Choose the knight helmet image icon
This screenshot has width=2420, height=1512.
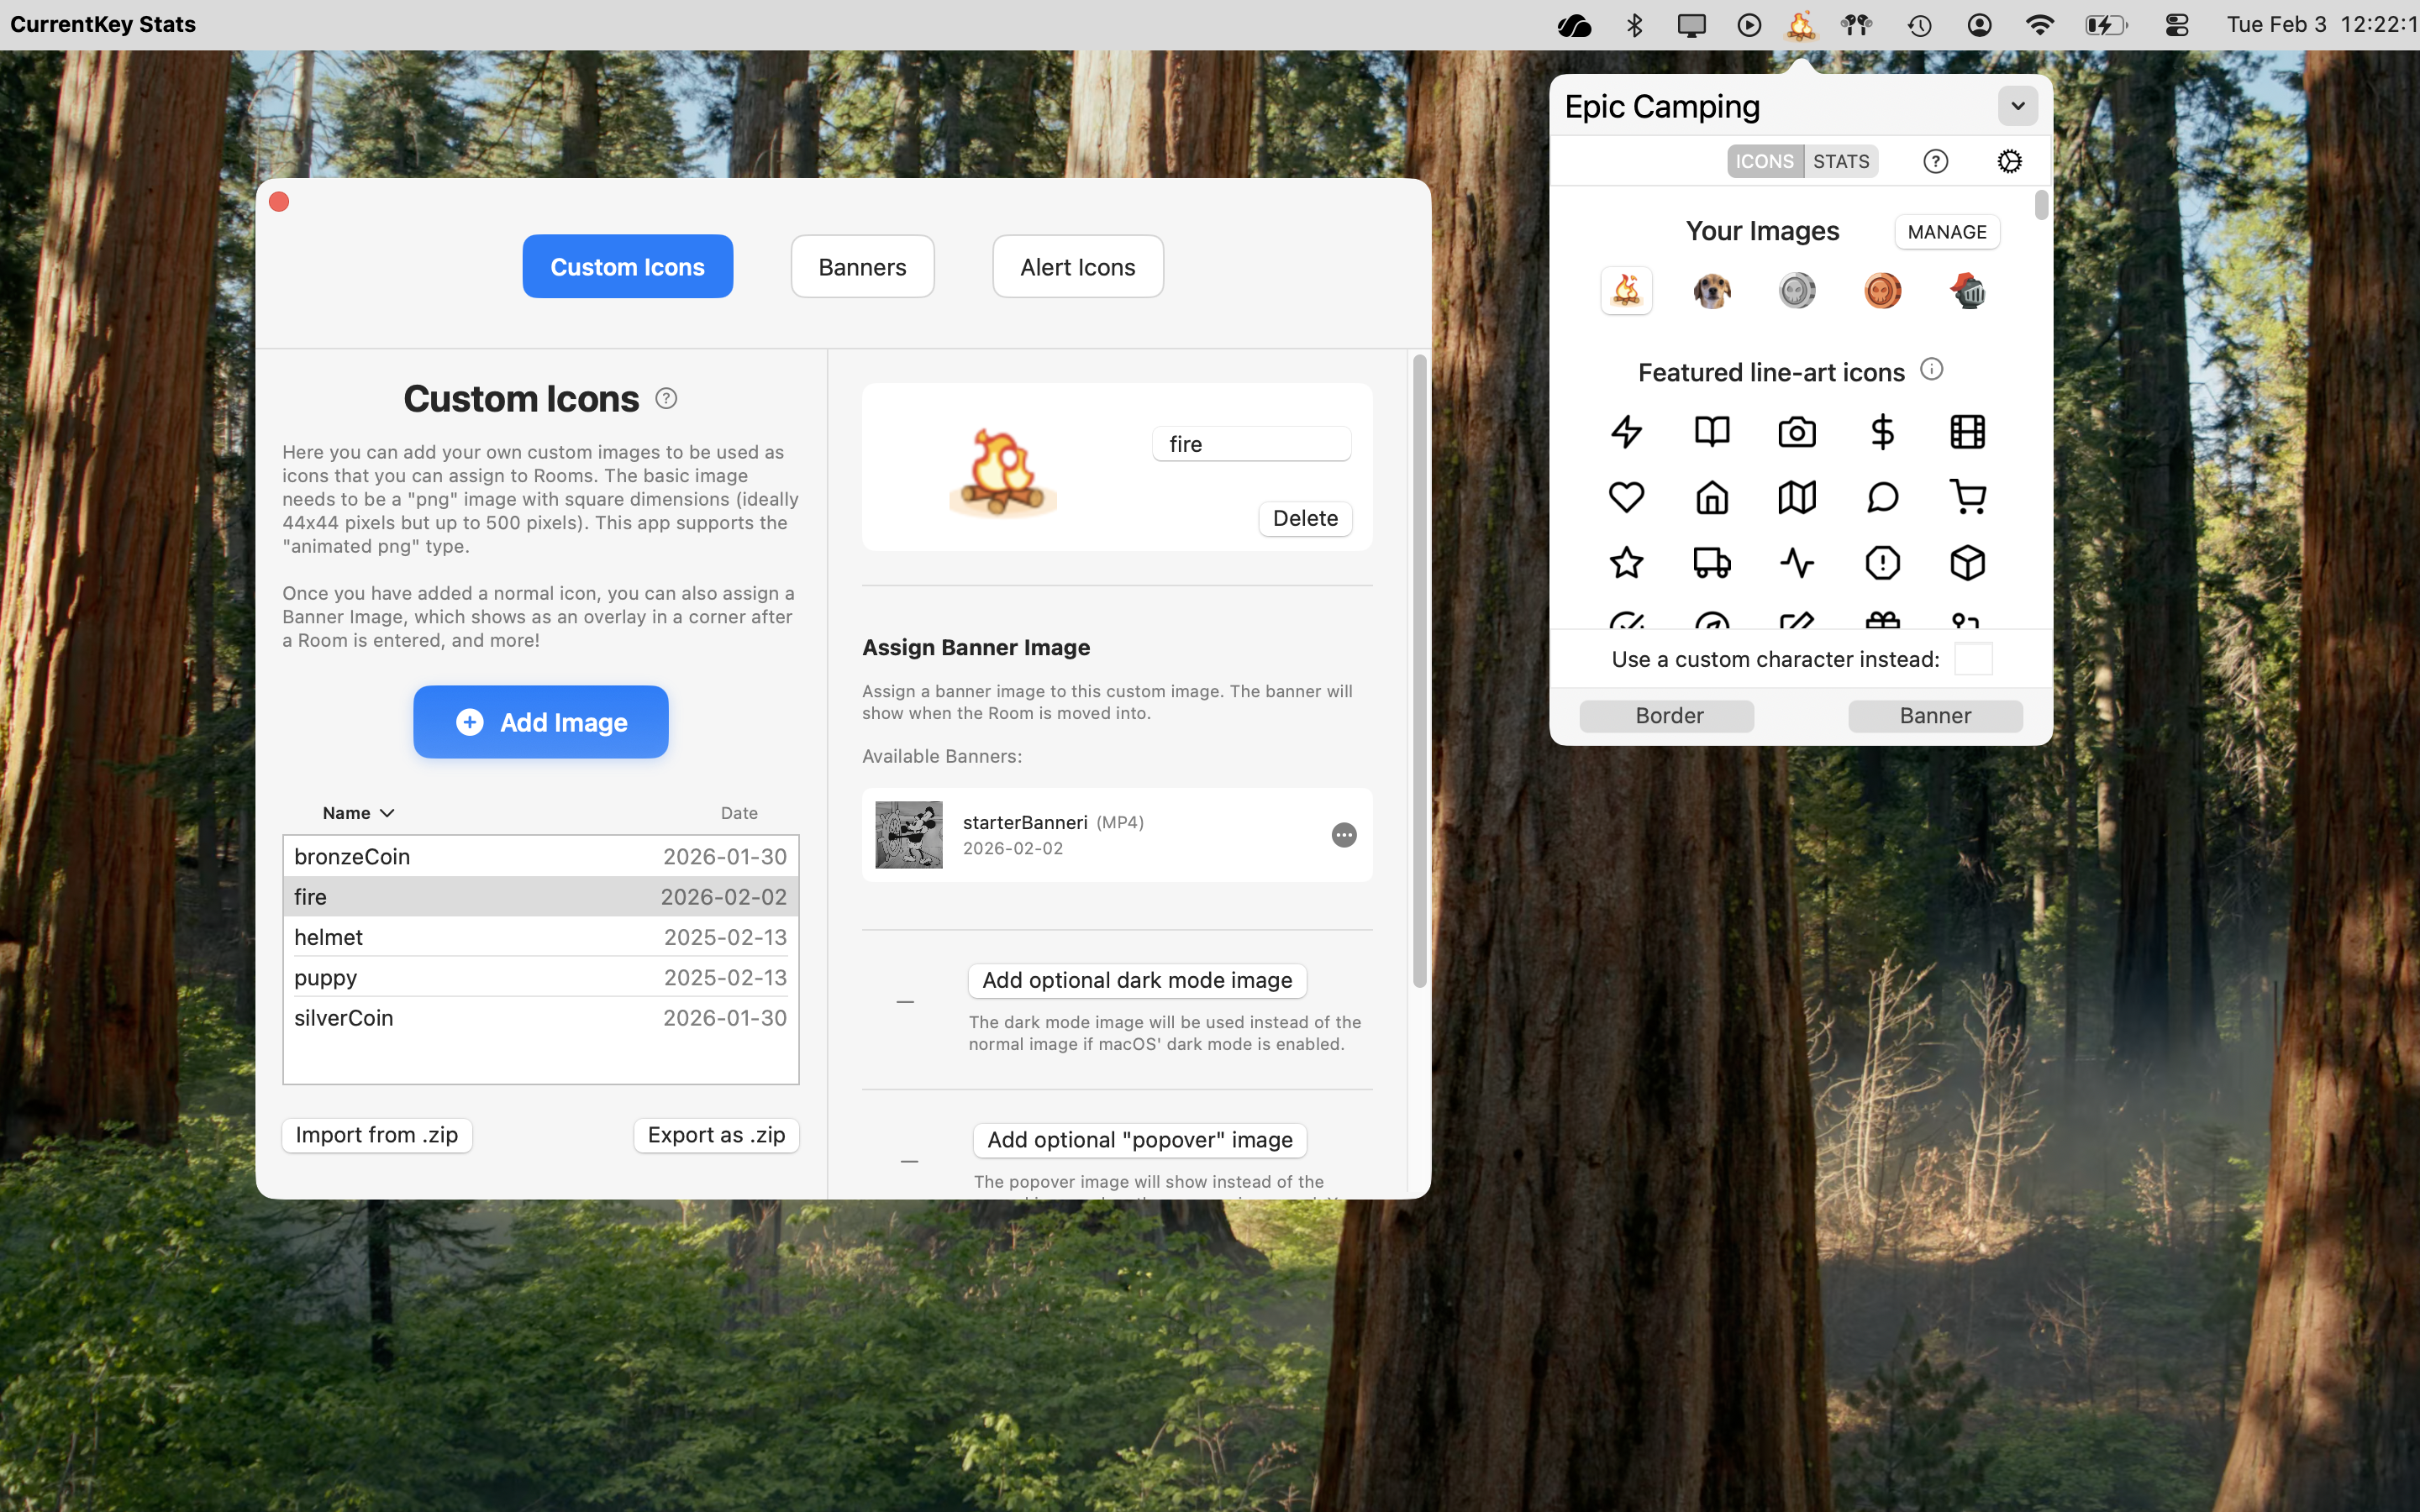point(1968,290)
